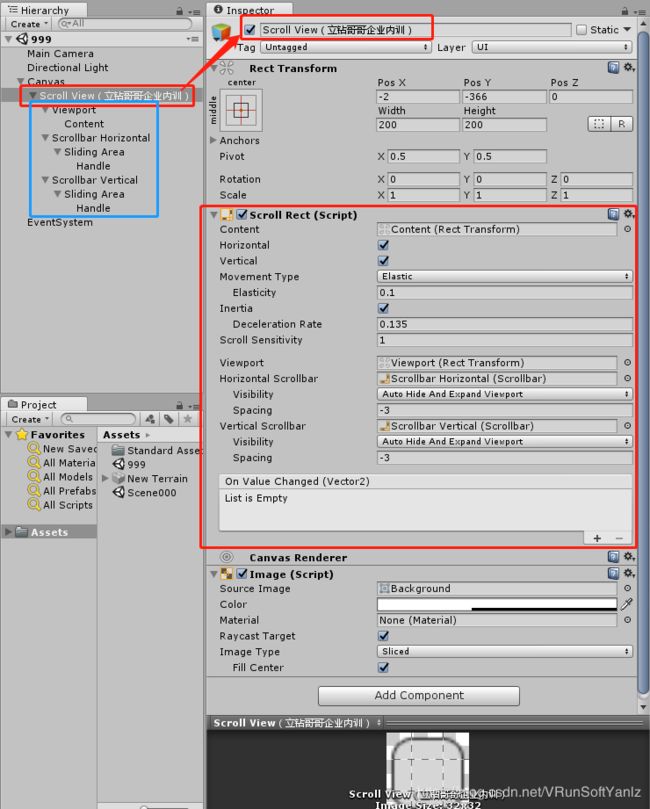Click the color eyedropper icon
This screenshot has height=809, width=650.
click(627, 604)
